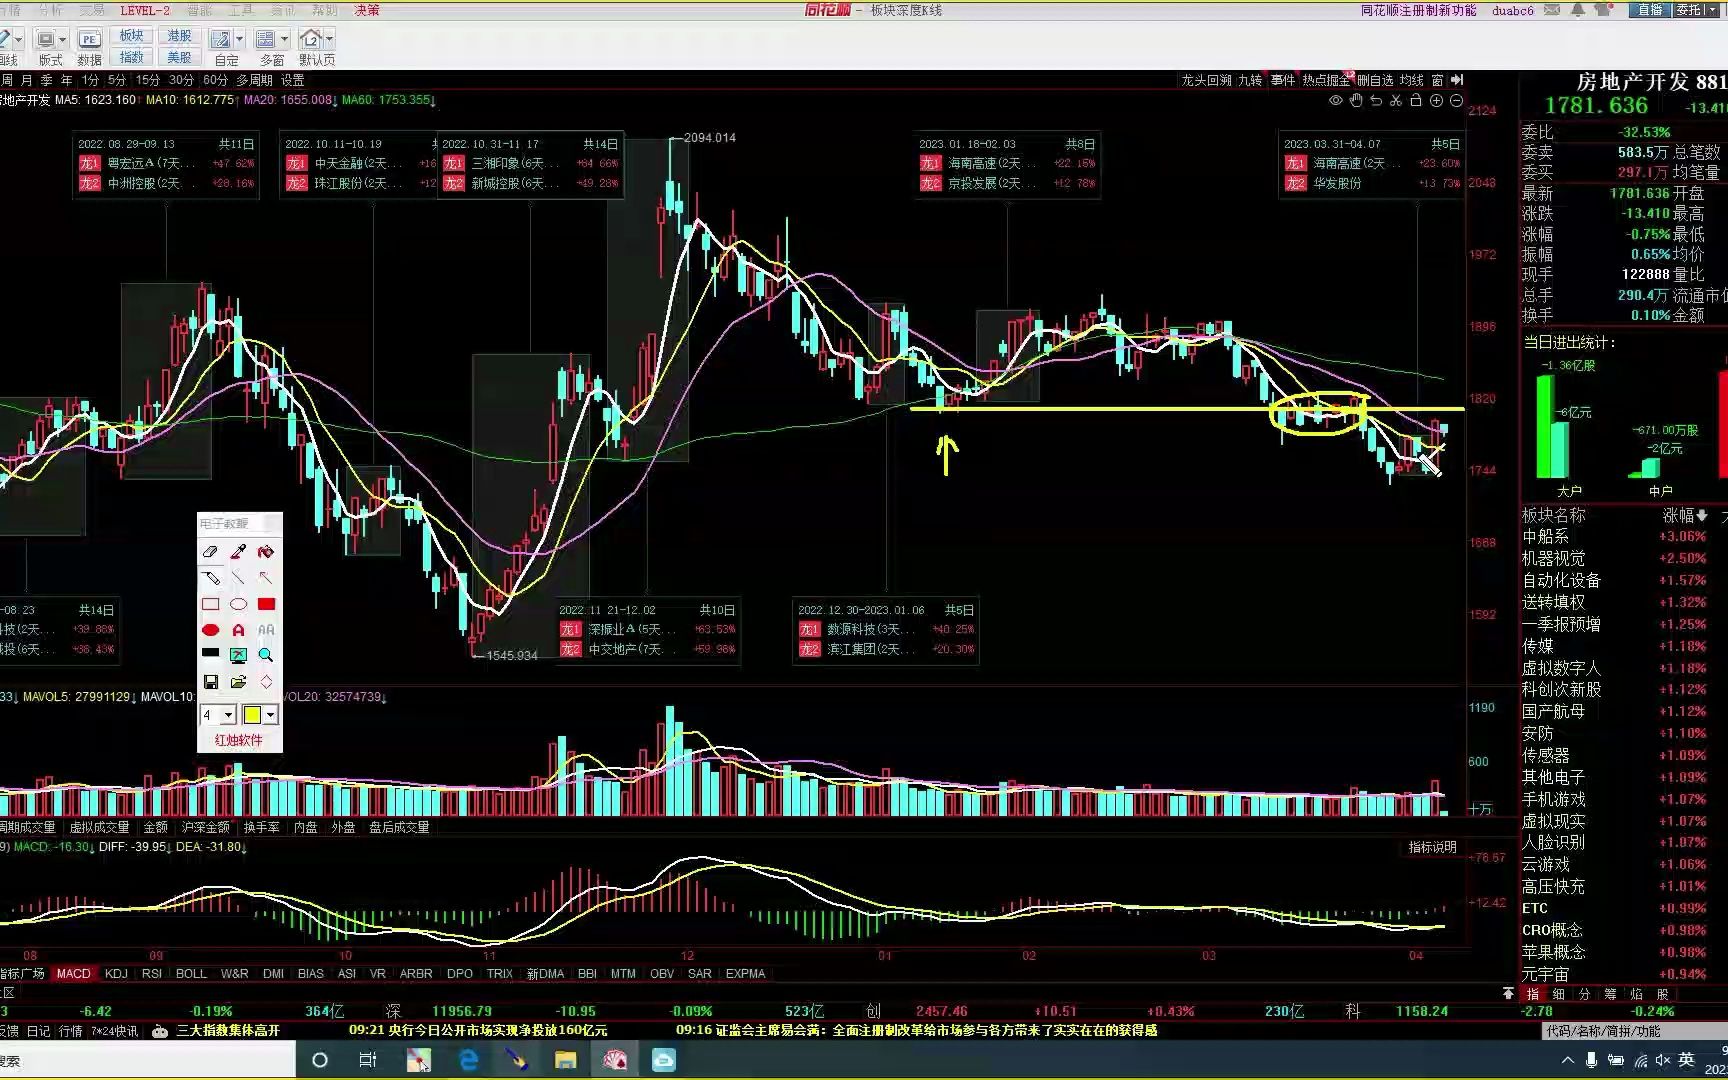
Task: Click the 板块 toolbar button
Action: pyautogui.click(x=132, y=36)
